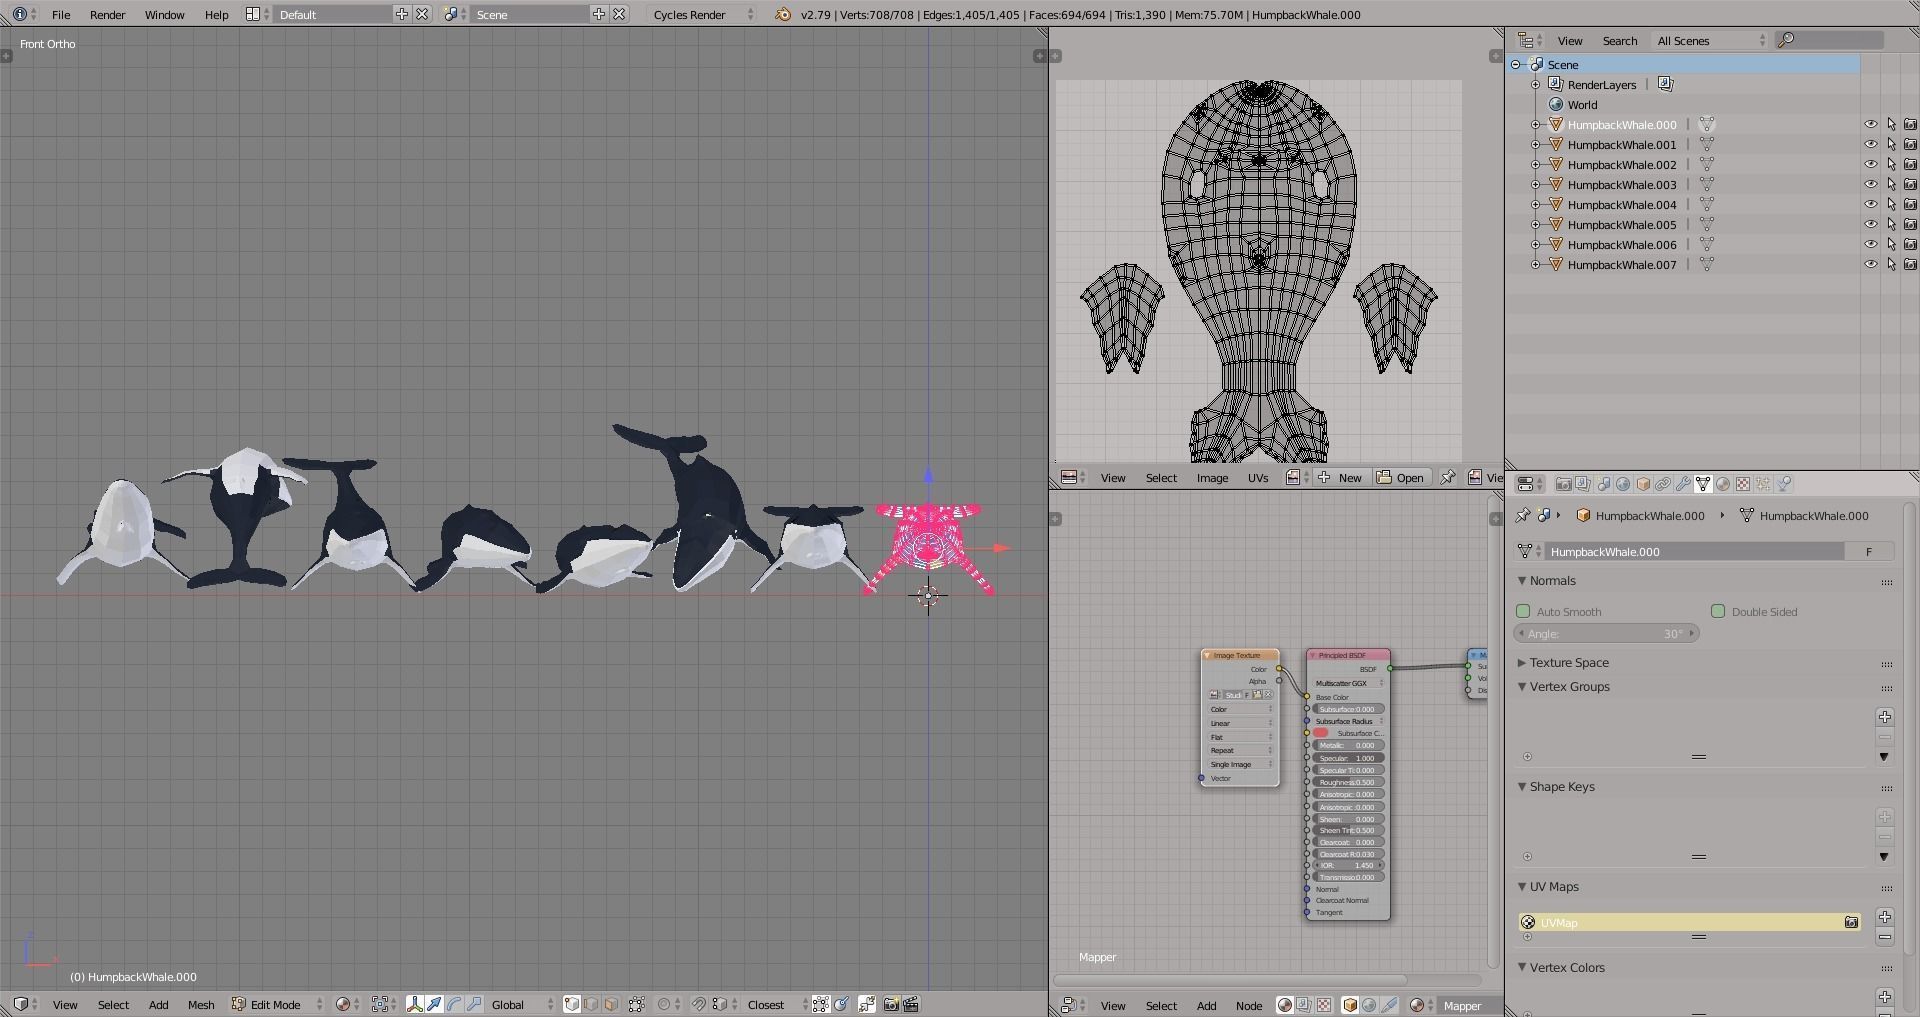Open the All Scenes outliner display dropdown
This screenshot has height=1017, width=1920.
pyautogui.click(x=1711, y=40)
